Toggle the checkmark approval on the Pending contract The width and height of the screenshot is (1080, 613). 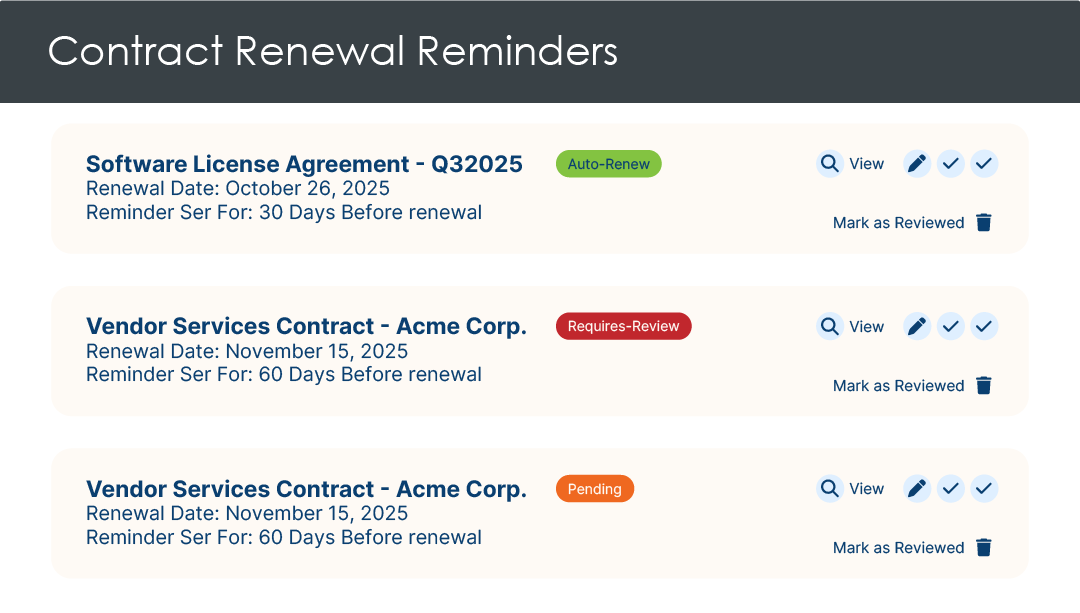coord(951,489)
